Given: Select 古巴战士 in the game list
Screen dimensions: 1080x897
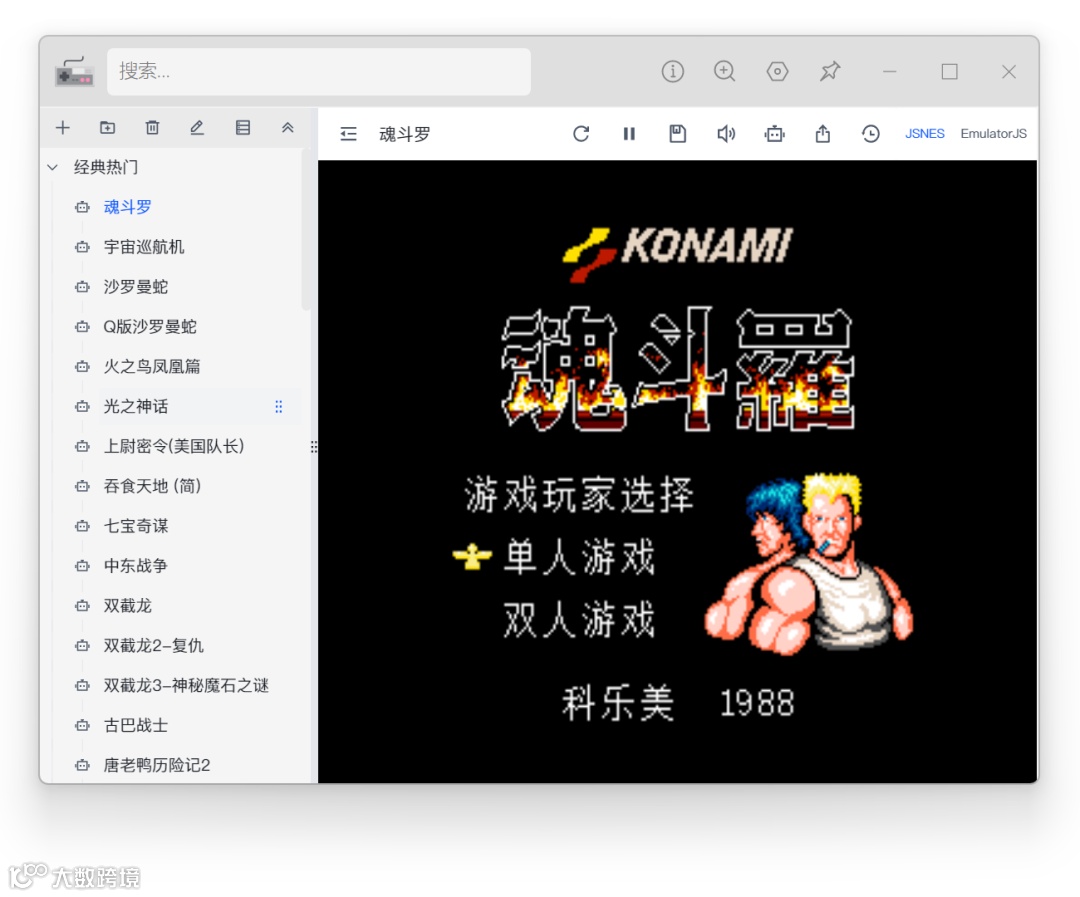Looking at the screenshot, I should pos(136,725).
